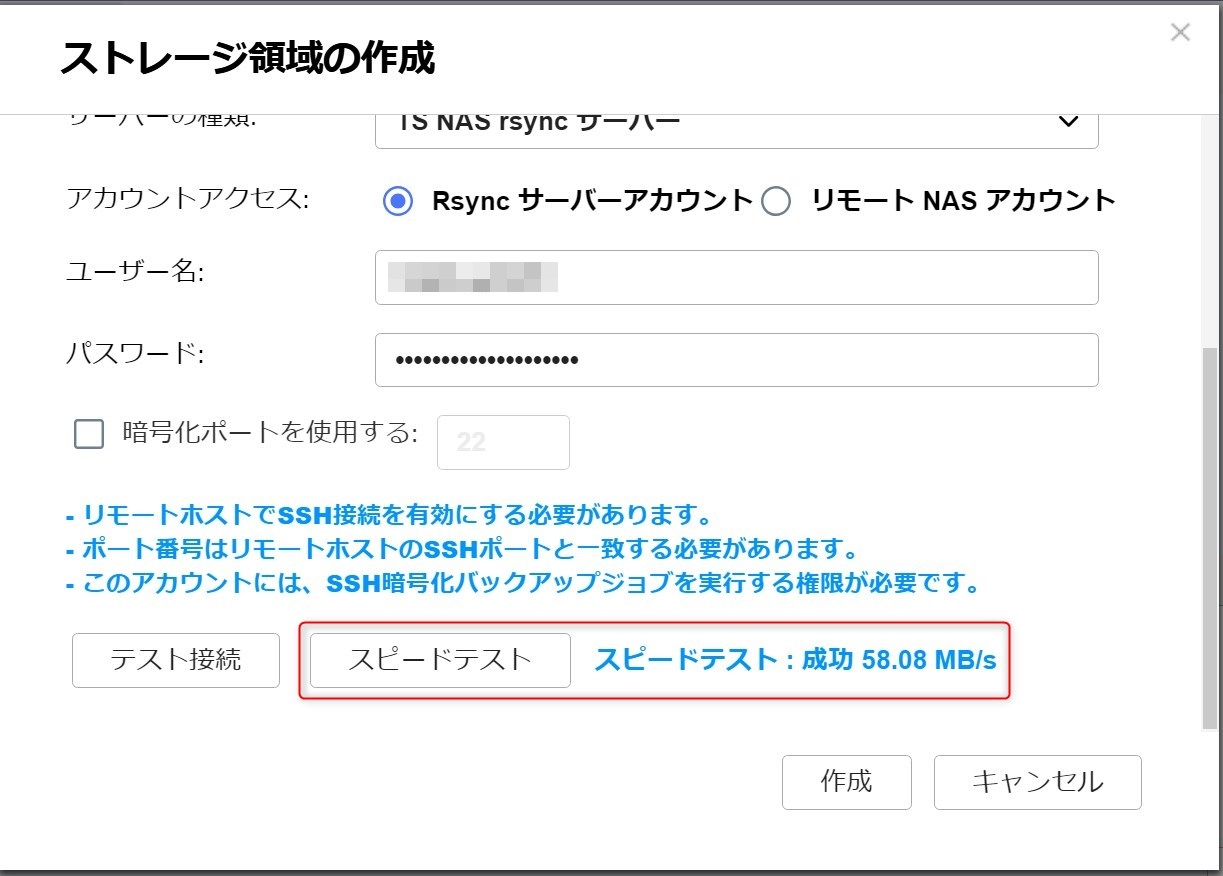Click the chevron arrow of server type

pos(1068,122)
